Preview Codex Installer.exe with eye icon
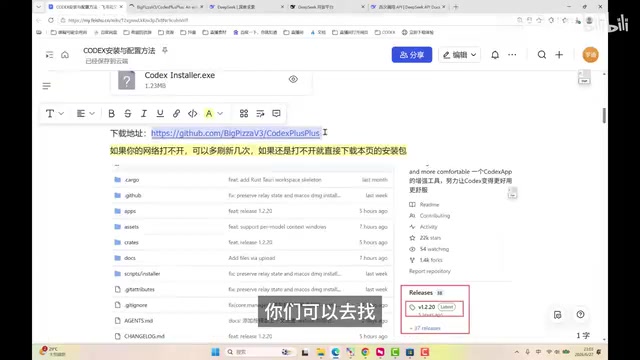The height and width of the screenshot is (360, 640). pyautogui.click(x=293, y=79)
